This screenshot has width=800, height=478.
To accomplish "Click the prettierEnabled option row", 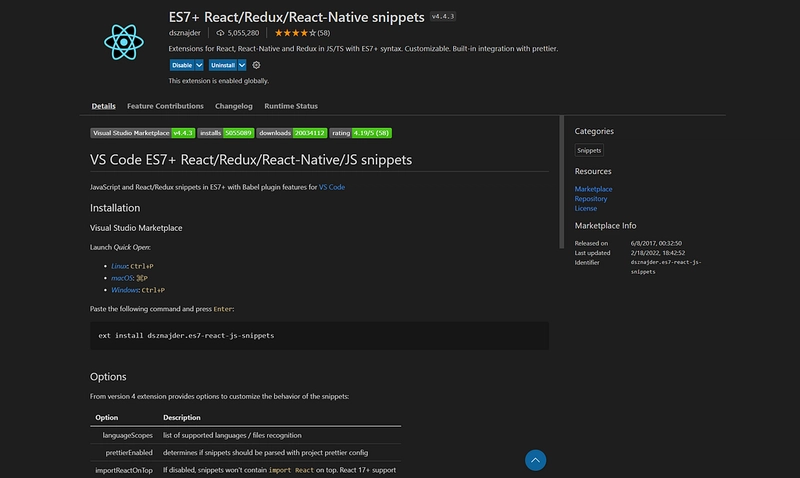I will click(x=245, y=452).
